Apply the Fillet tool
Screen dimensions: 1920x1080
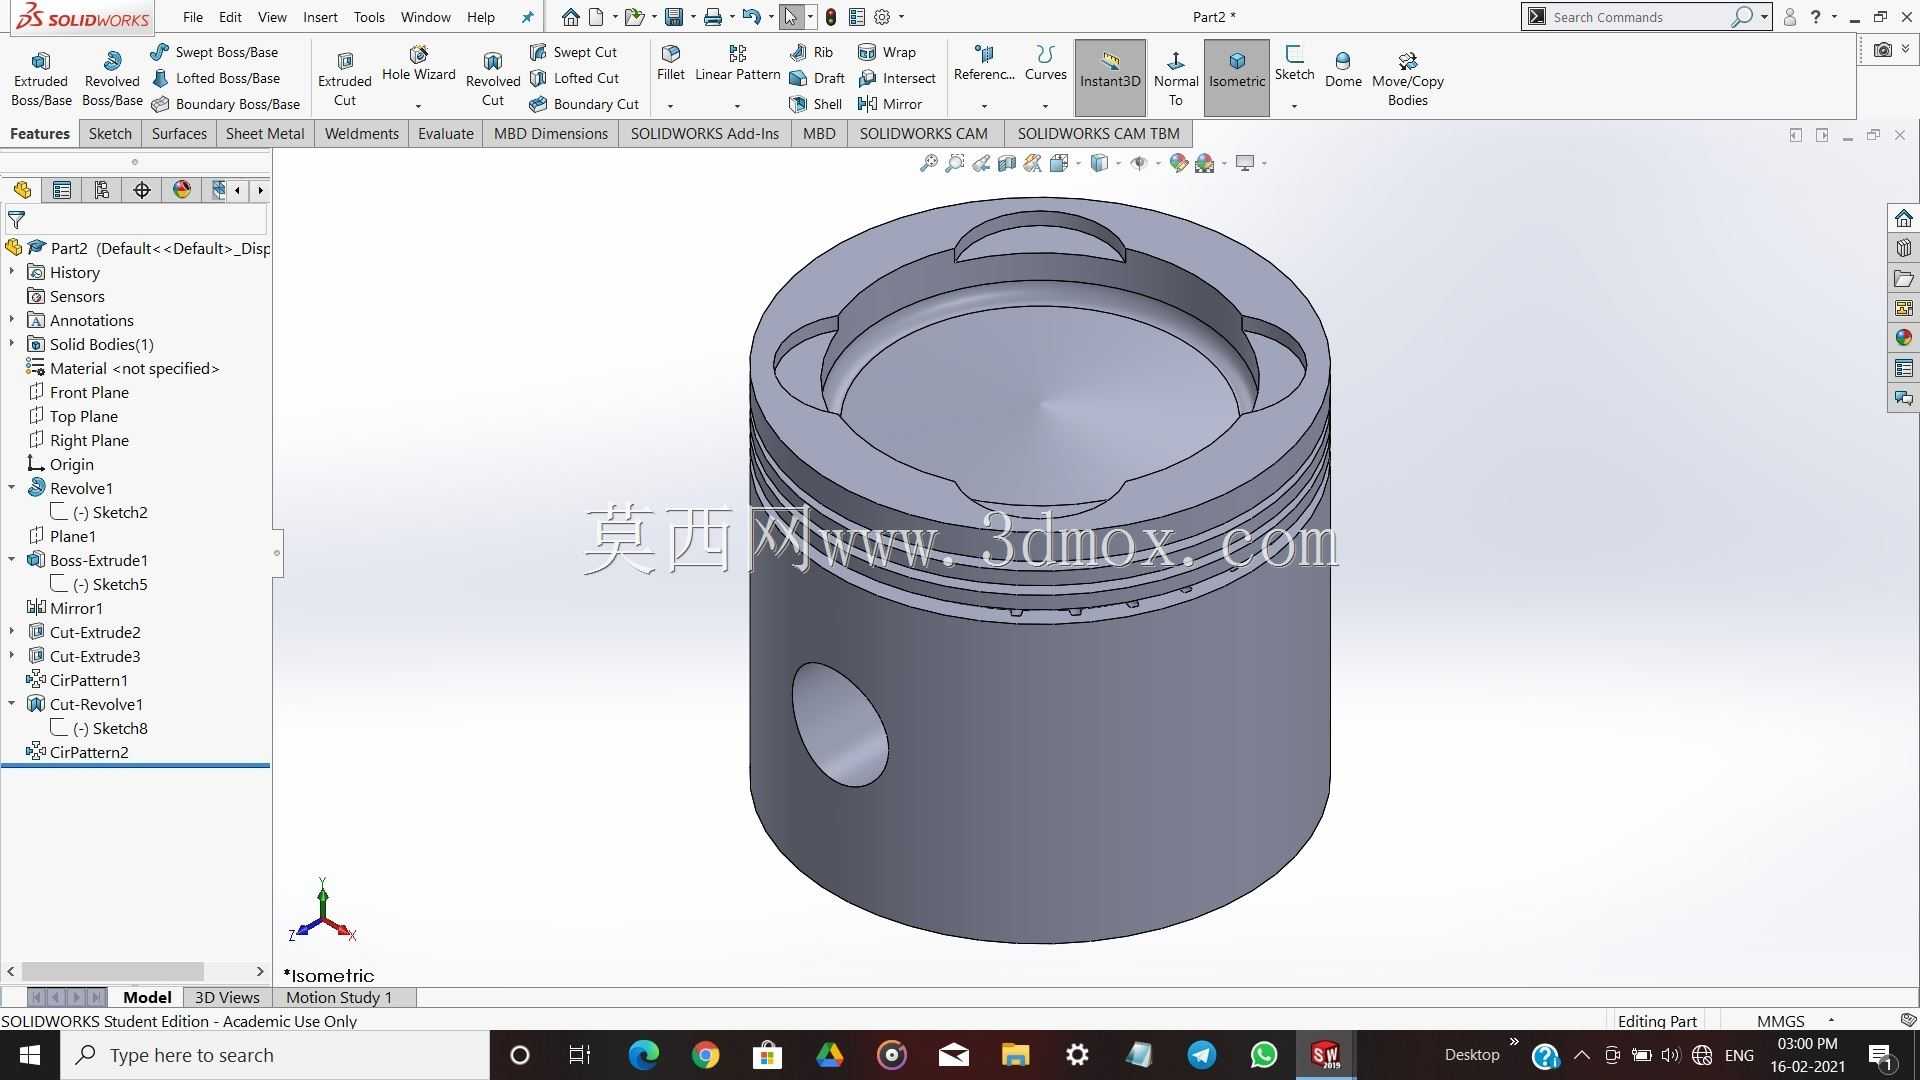pyautogui.click(x=671, y=63)
